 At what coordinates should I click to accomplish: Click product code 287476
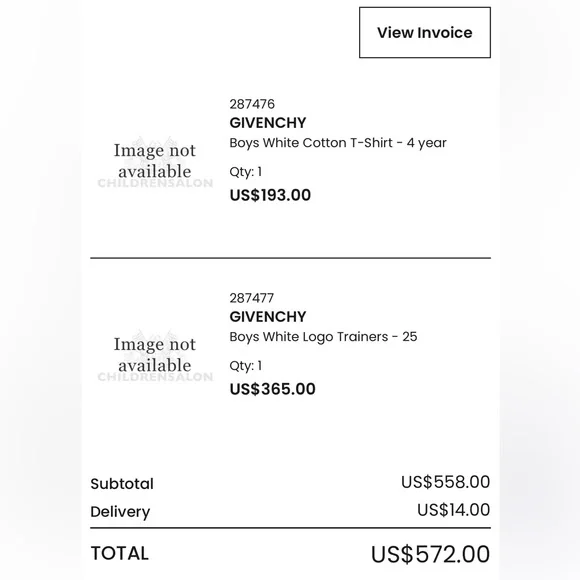click(x=252, y=104)
